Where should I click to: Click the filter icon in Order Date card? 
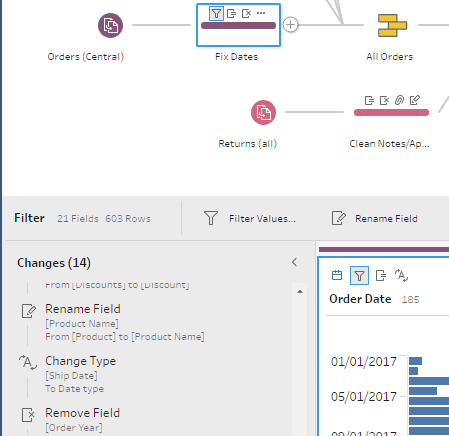coord(359,276)
